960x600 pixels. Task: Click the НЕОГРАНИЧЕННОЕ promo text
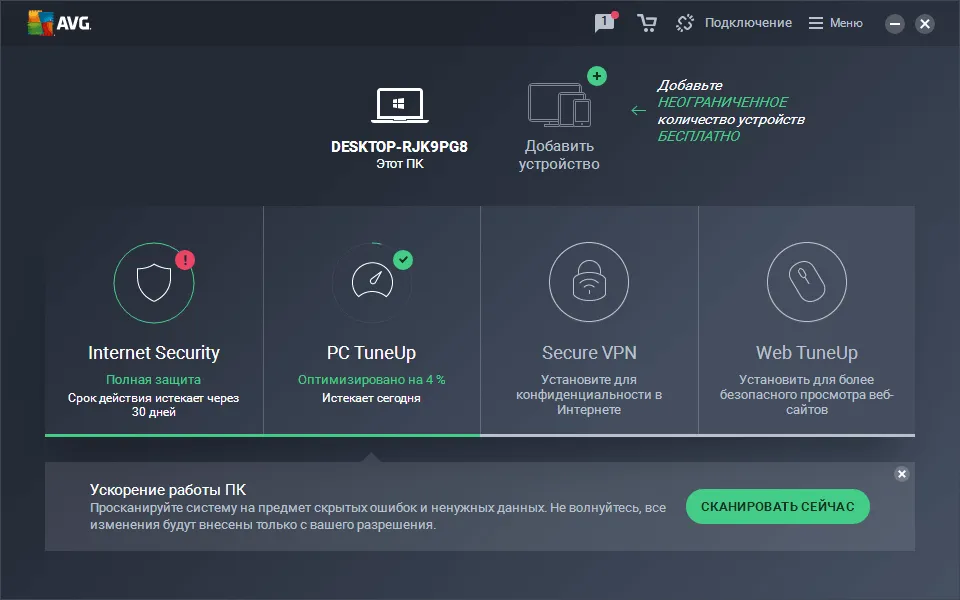pos(722,102)
